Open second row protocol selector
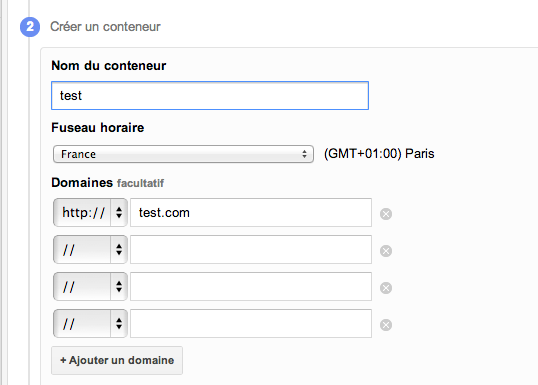 coord(91,249)
